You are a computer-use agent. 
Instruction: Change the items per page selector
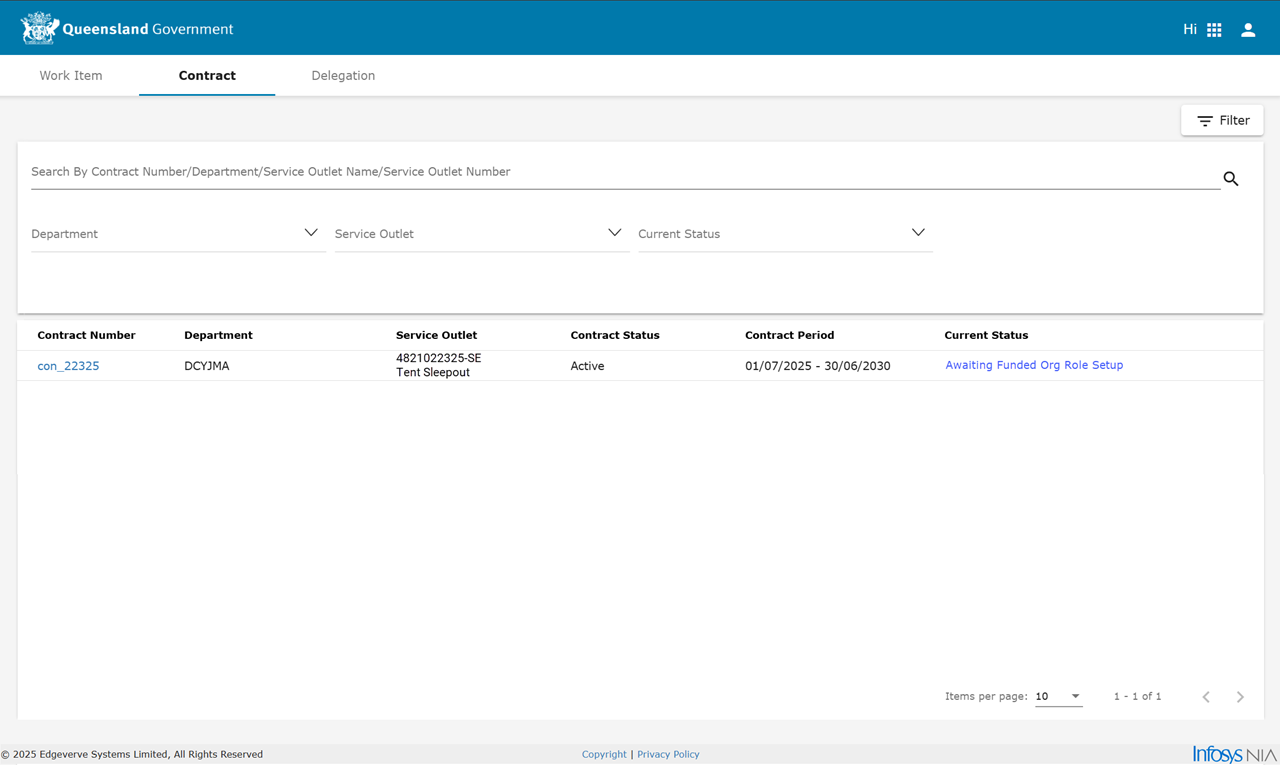(1058, 696)
